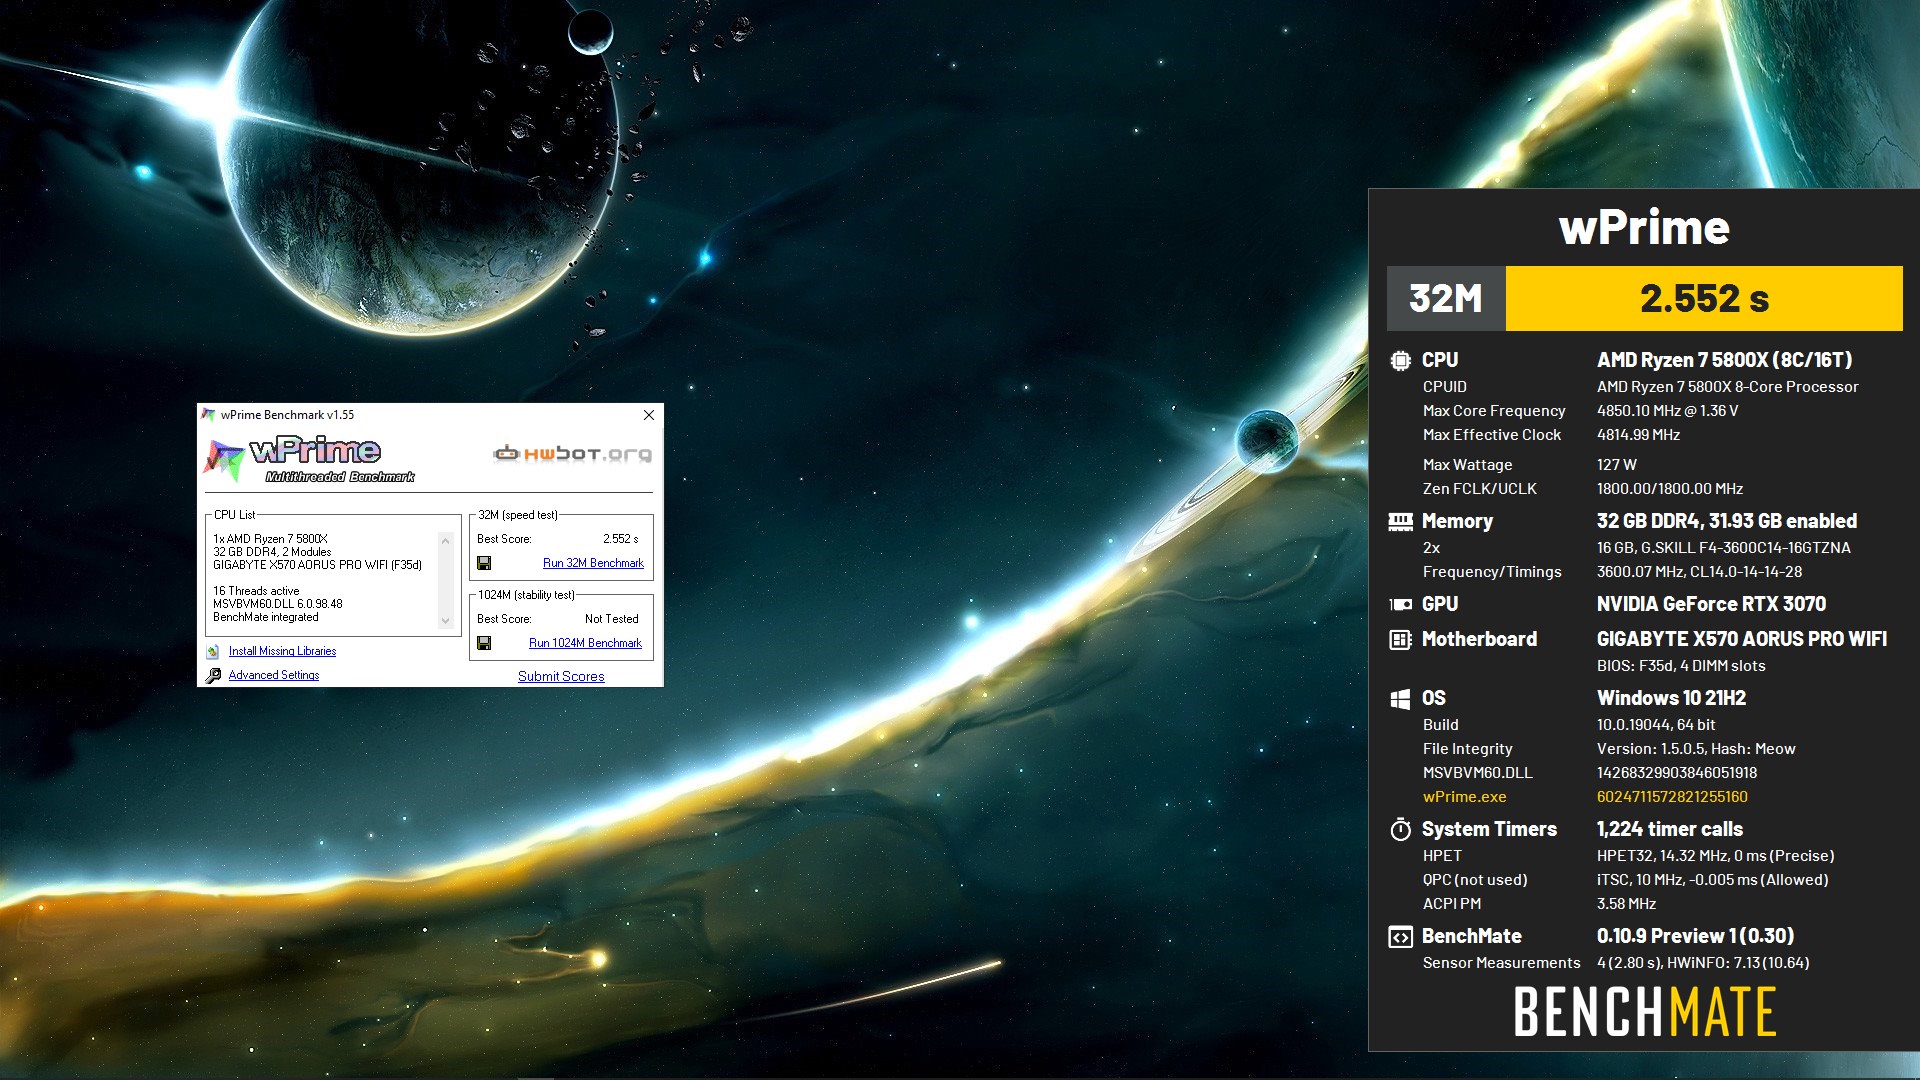Click '32 GB DDR4, 2 Modules' in CPU List

(272, 552)
